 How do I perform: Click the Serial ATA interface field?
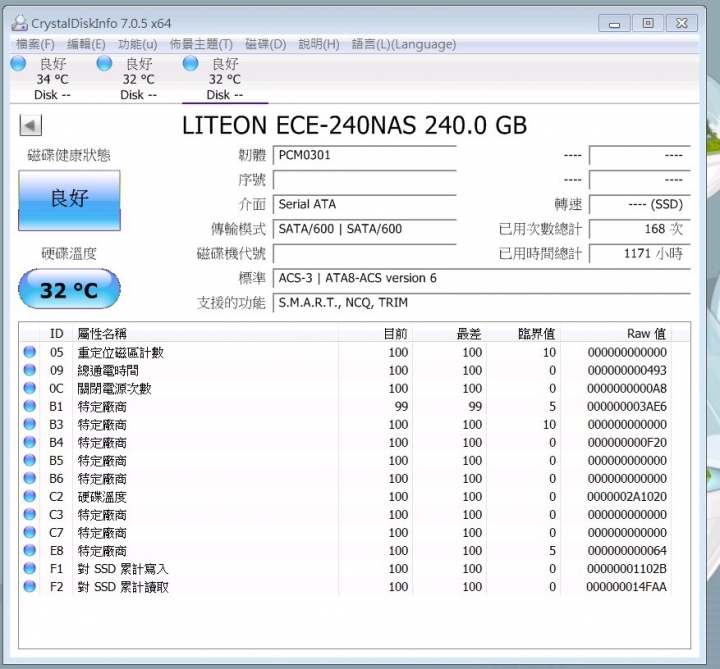[365, 204]
